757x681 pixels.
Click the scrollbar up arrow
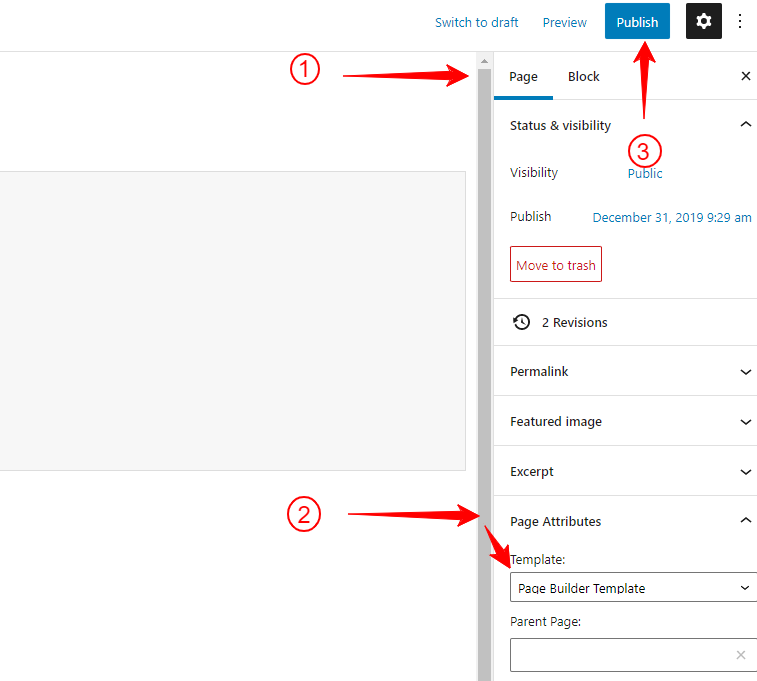(484, 61)
